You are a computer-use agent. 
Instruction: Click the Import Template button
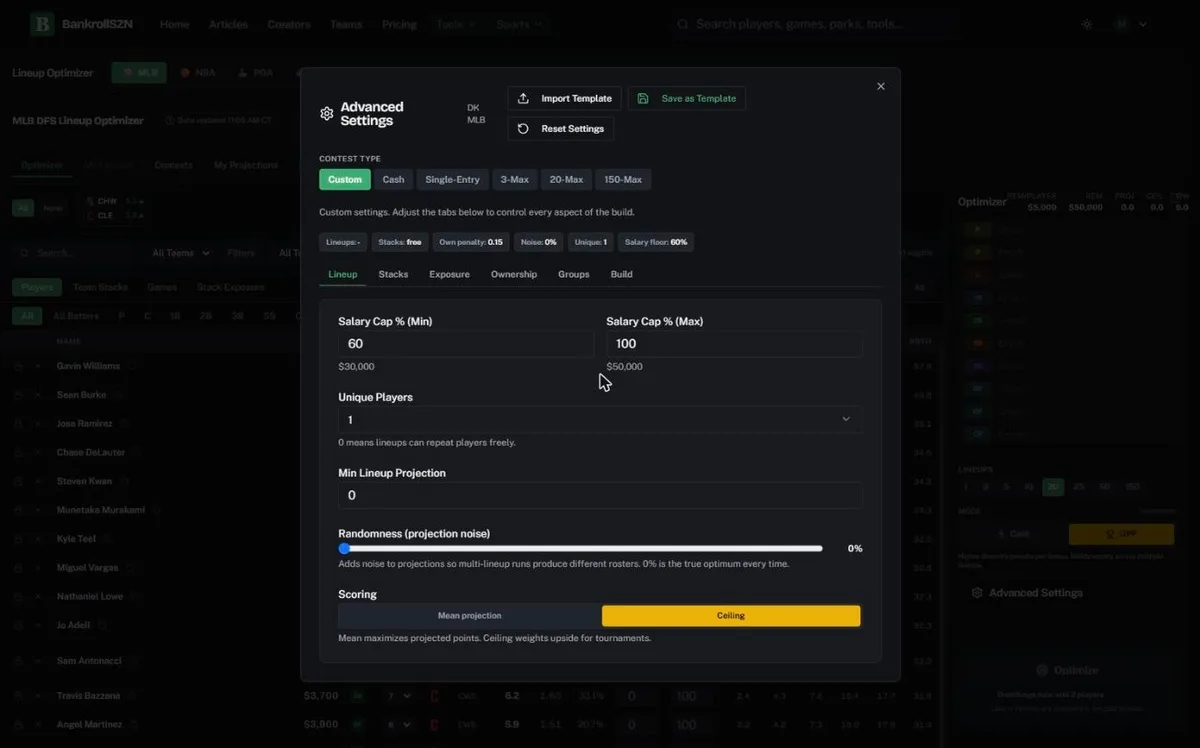tap(565, 98)
